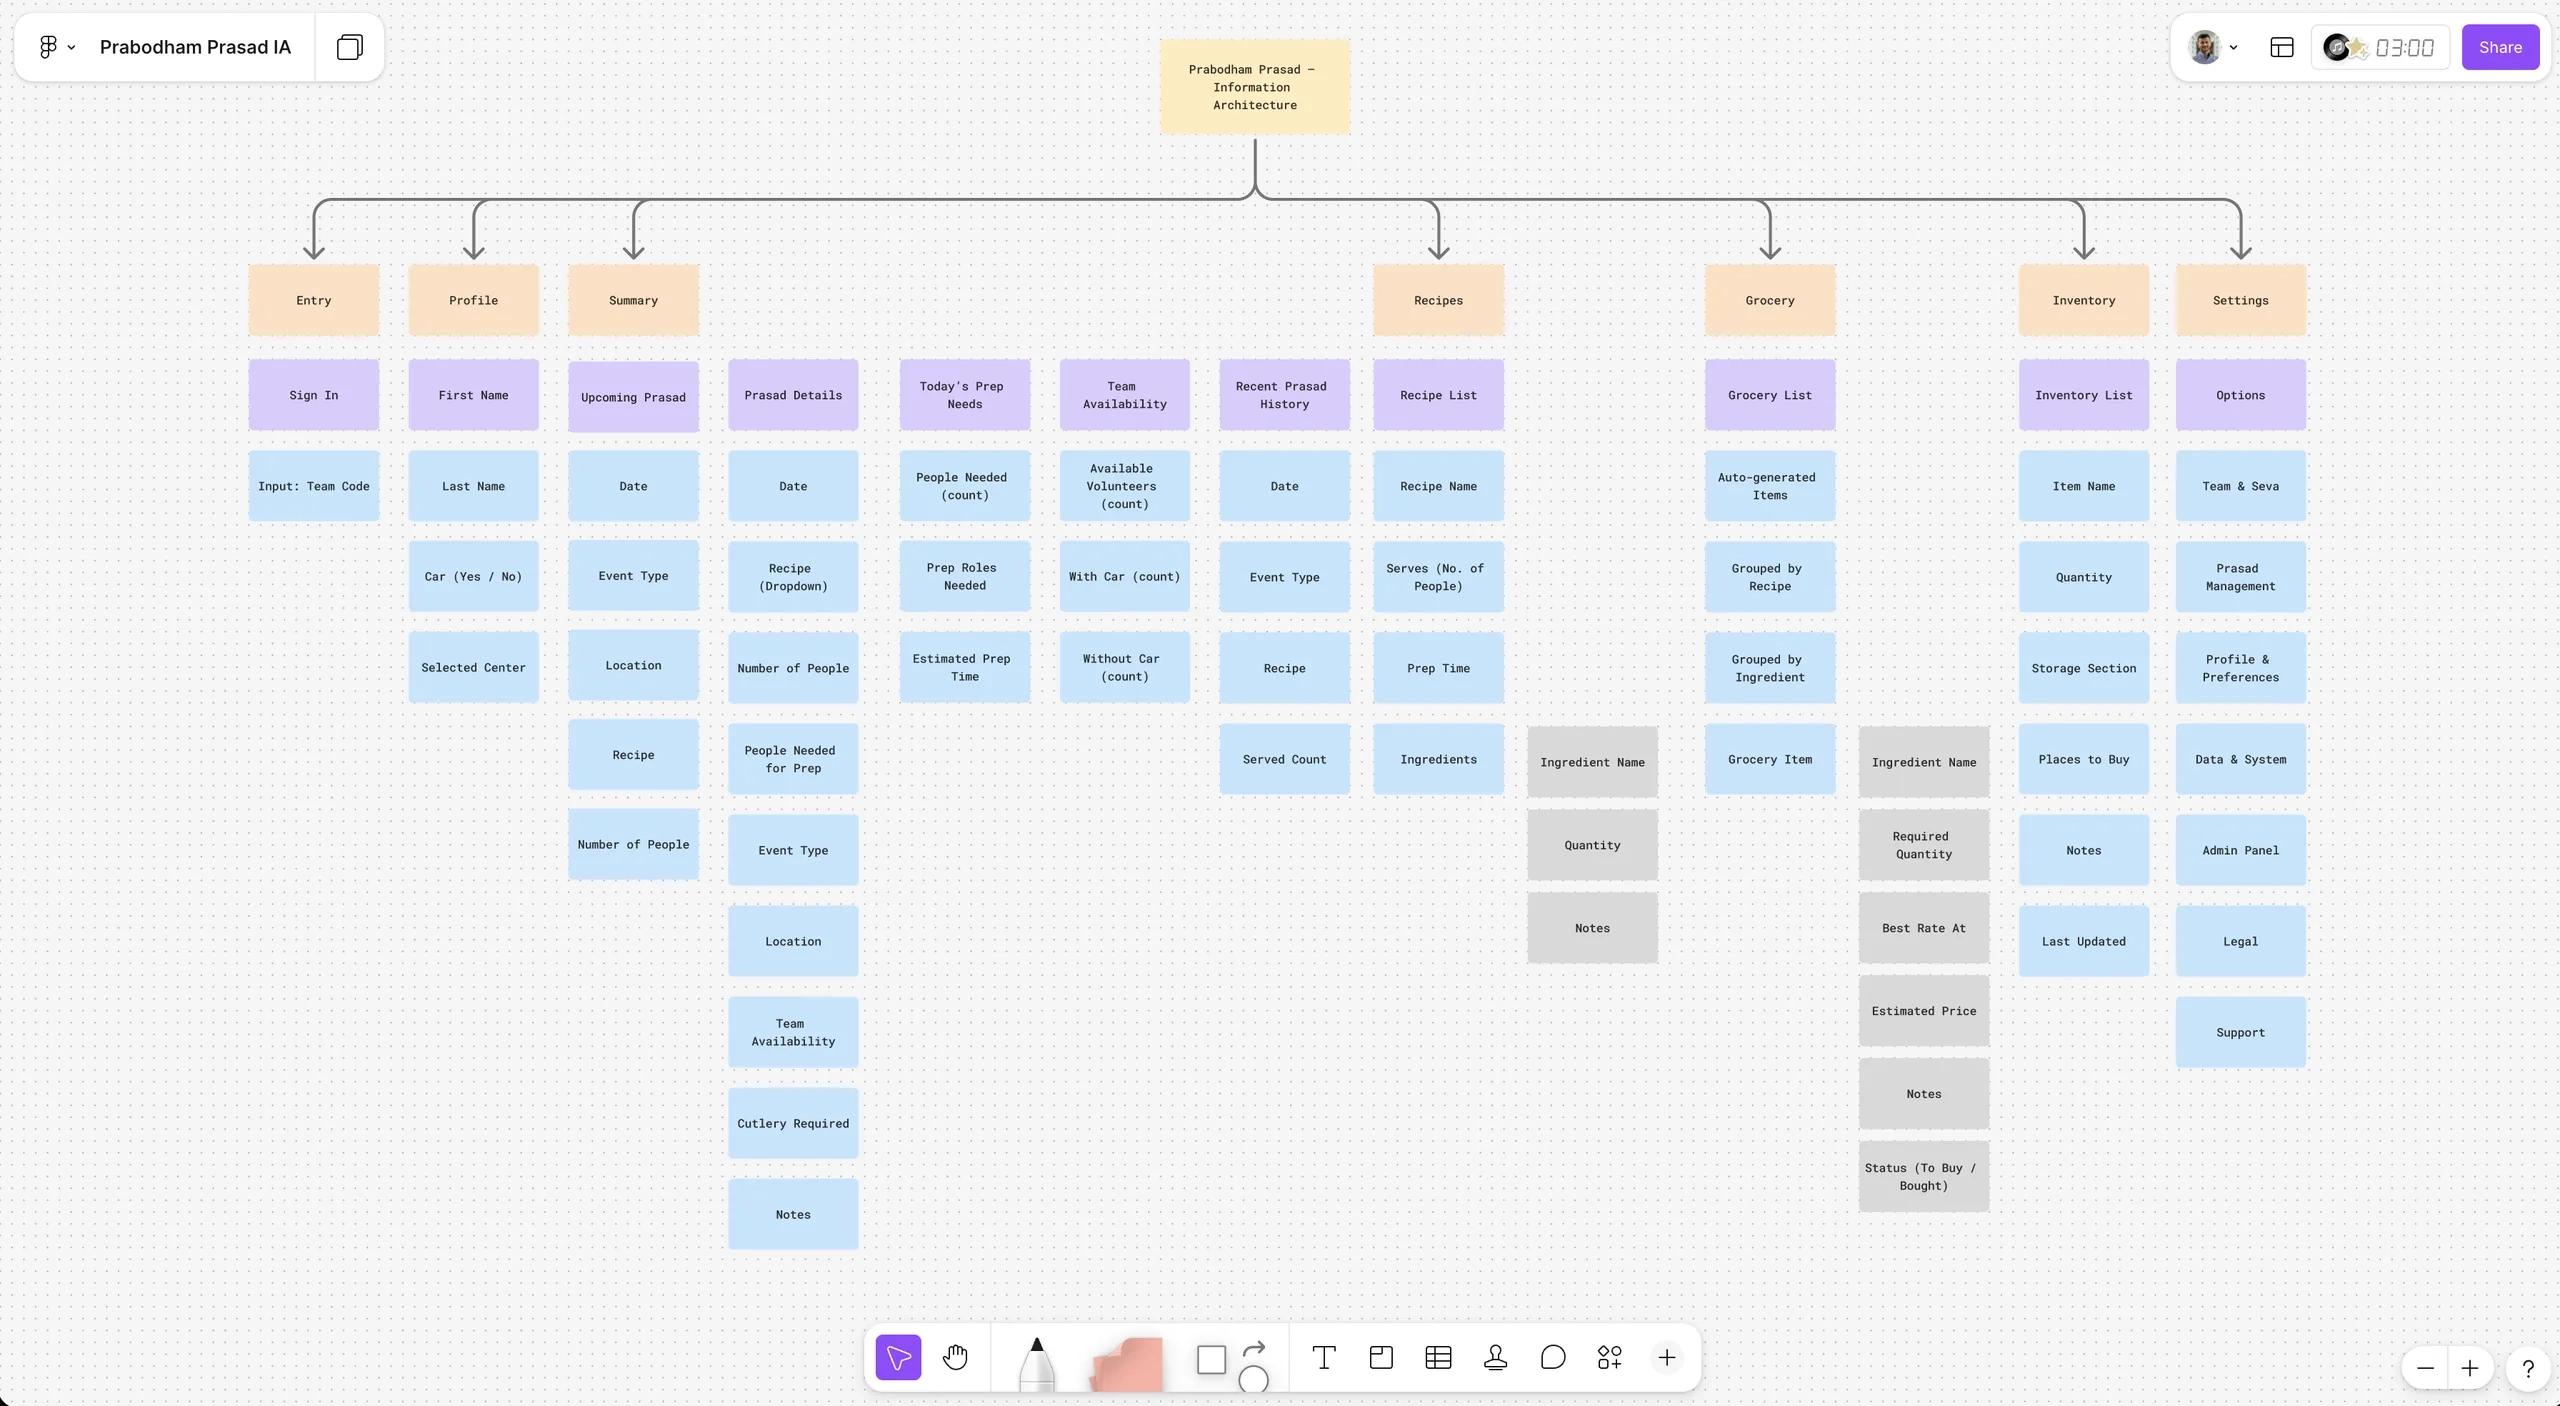Start the 03:00 countdown timer
The height and width of the screenshot is (1406, 2560).
pos(2406,47)
